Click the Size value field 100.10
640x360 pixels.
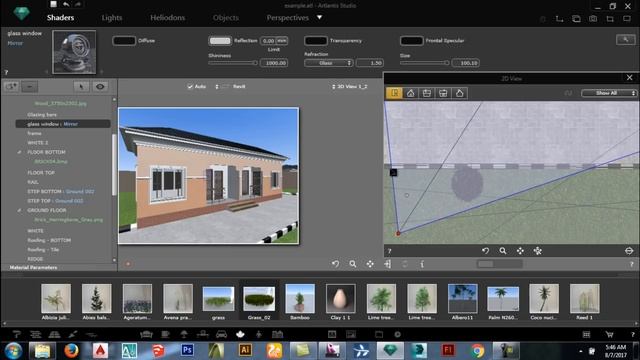tap(466, 63)
